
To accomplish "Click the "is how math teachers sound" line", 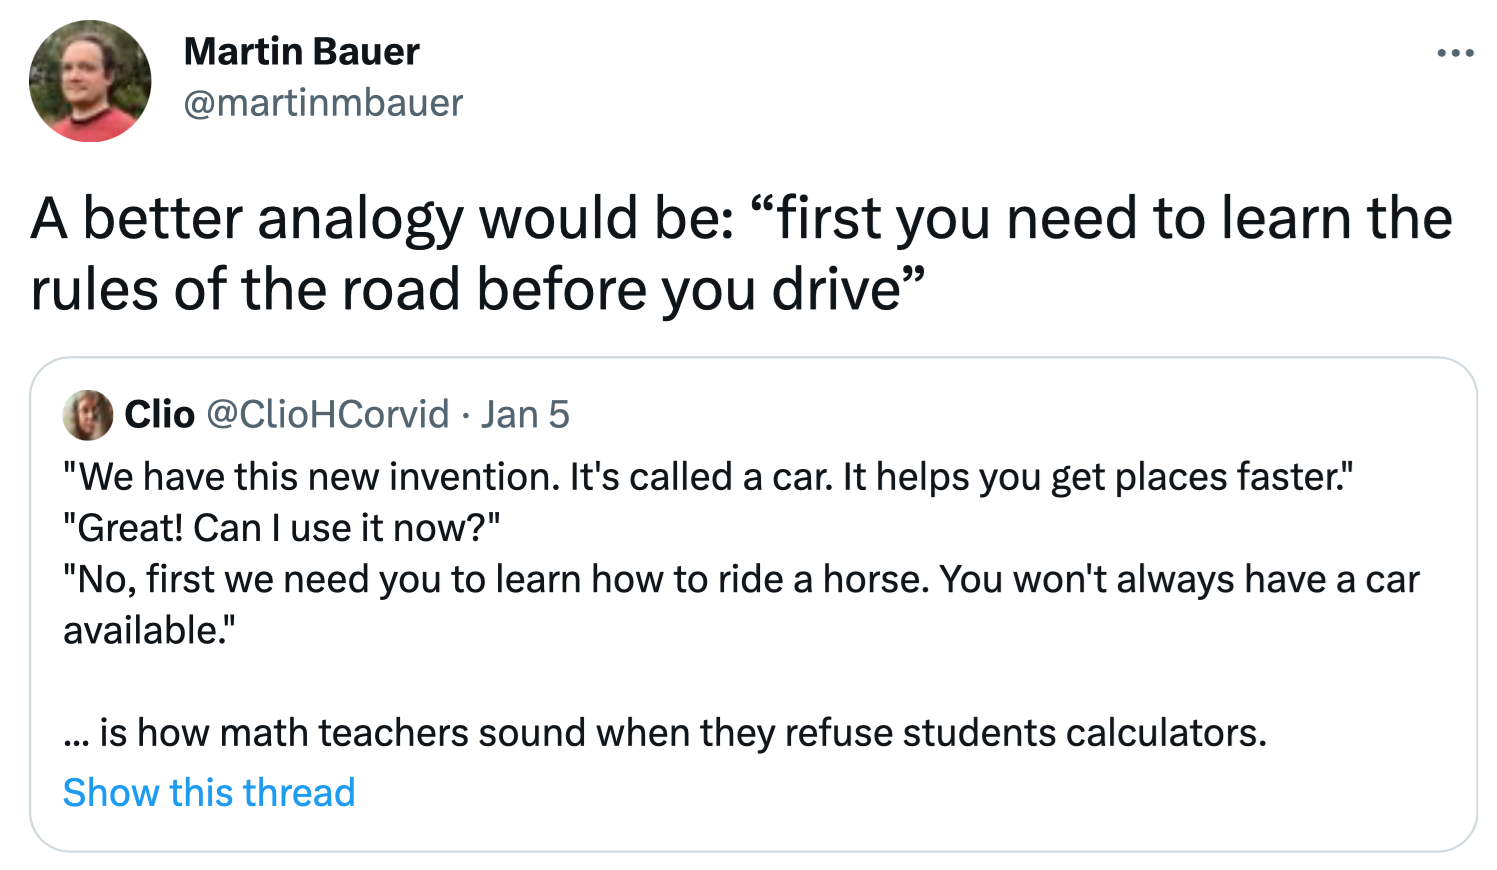I will [x=664, y=733].
